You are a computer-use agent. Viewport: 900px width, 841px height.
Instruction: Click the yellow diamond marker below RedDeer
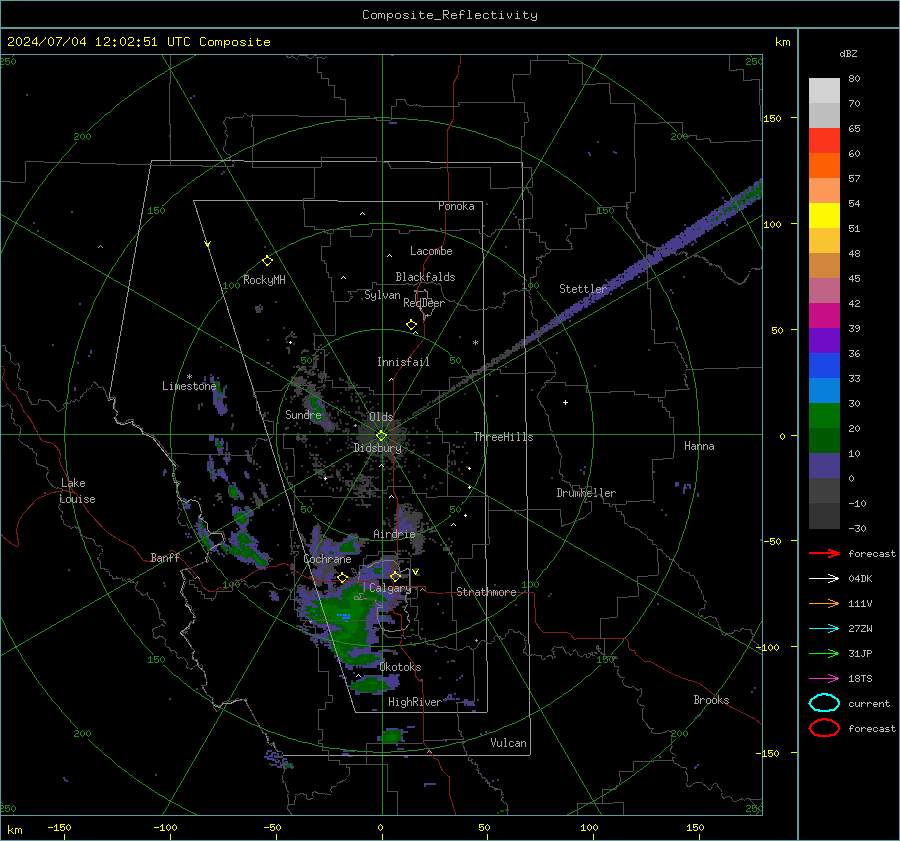pos(412,325)
